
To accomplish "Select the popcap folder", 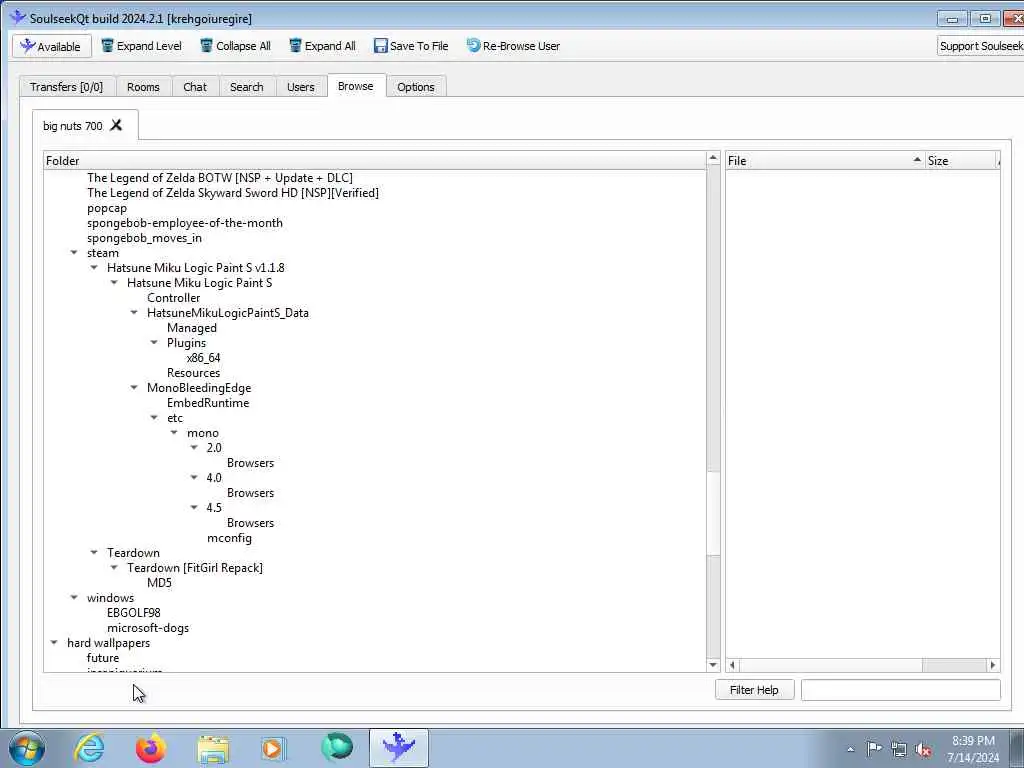I will [107, 208].
